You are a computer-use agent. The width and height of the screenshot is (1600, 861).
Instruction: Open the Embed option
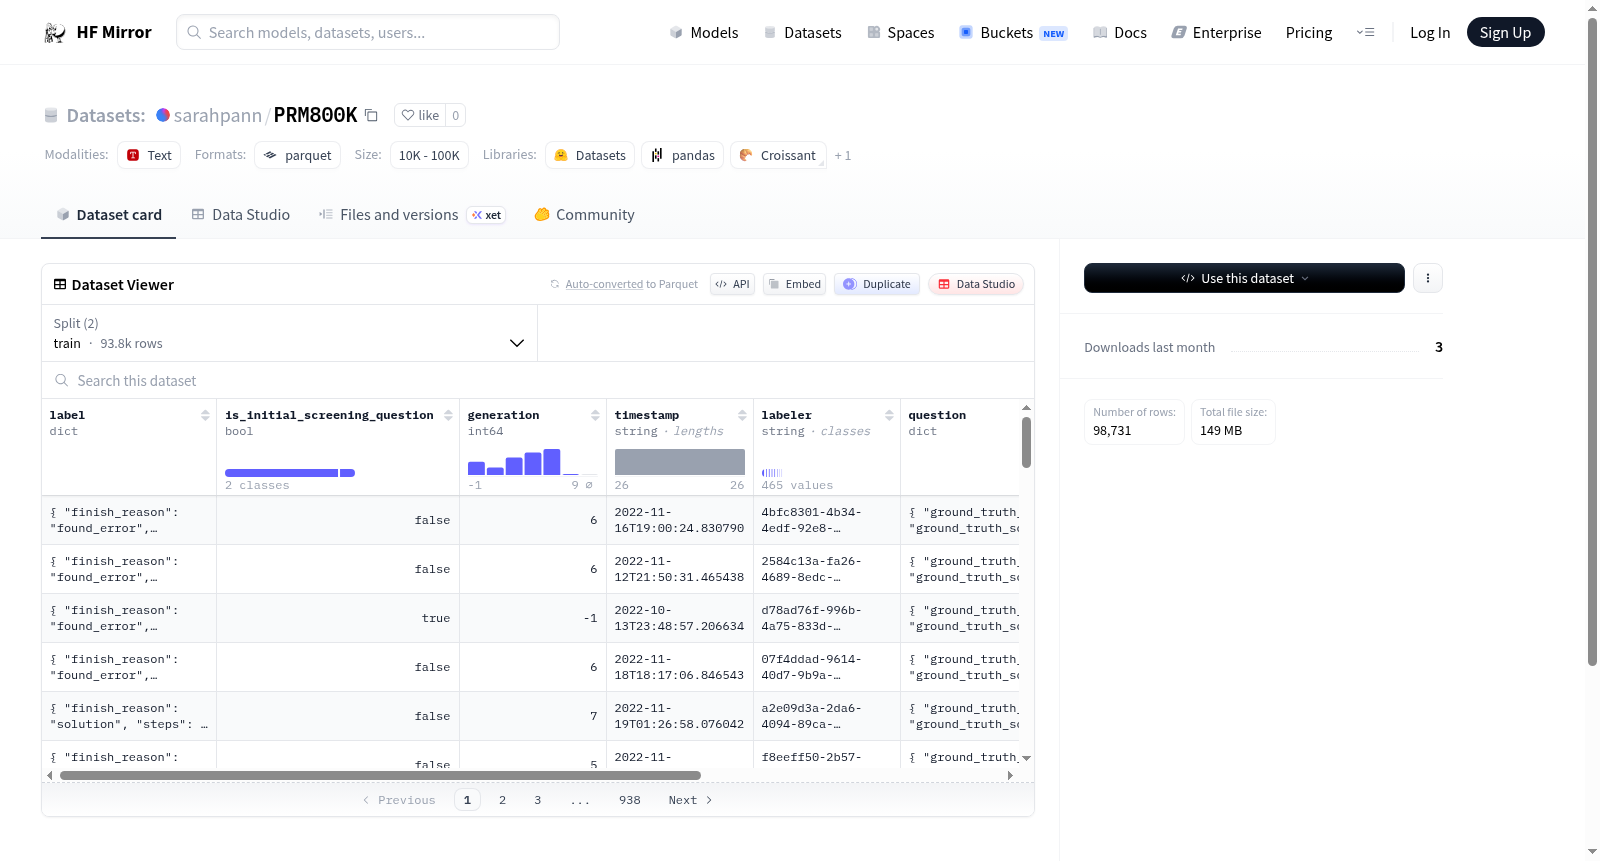pos(794,284)
